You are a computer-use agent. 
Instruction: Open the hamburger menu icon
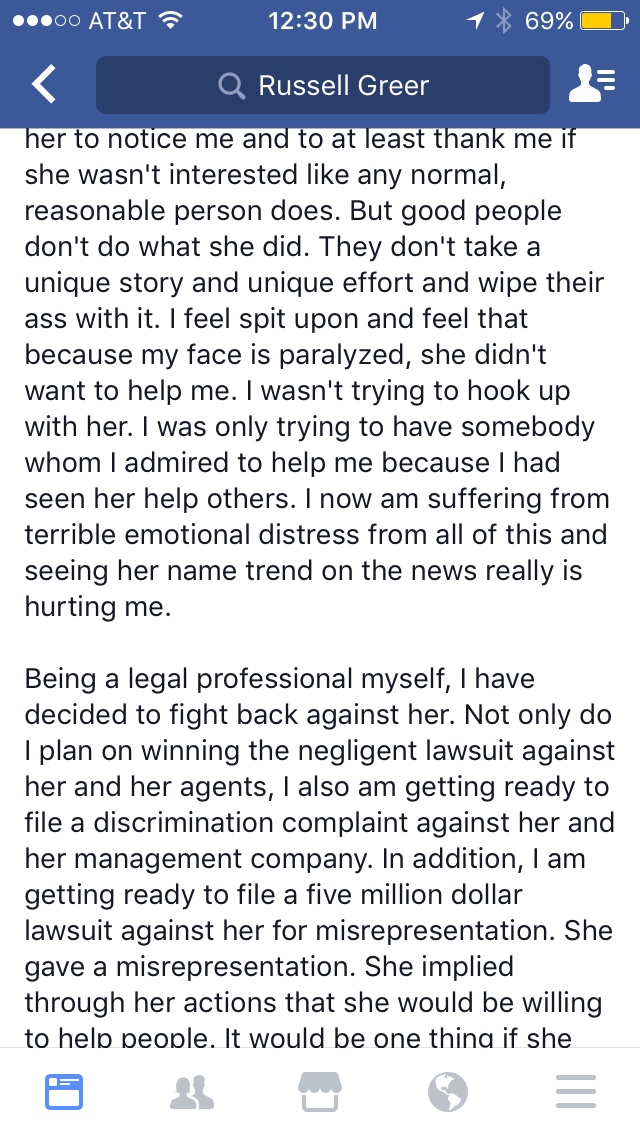[x=575, y=1091]
